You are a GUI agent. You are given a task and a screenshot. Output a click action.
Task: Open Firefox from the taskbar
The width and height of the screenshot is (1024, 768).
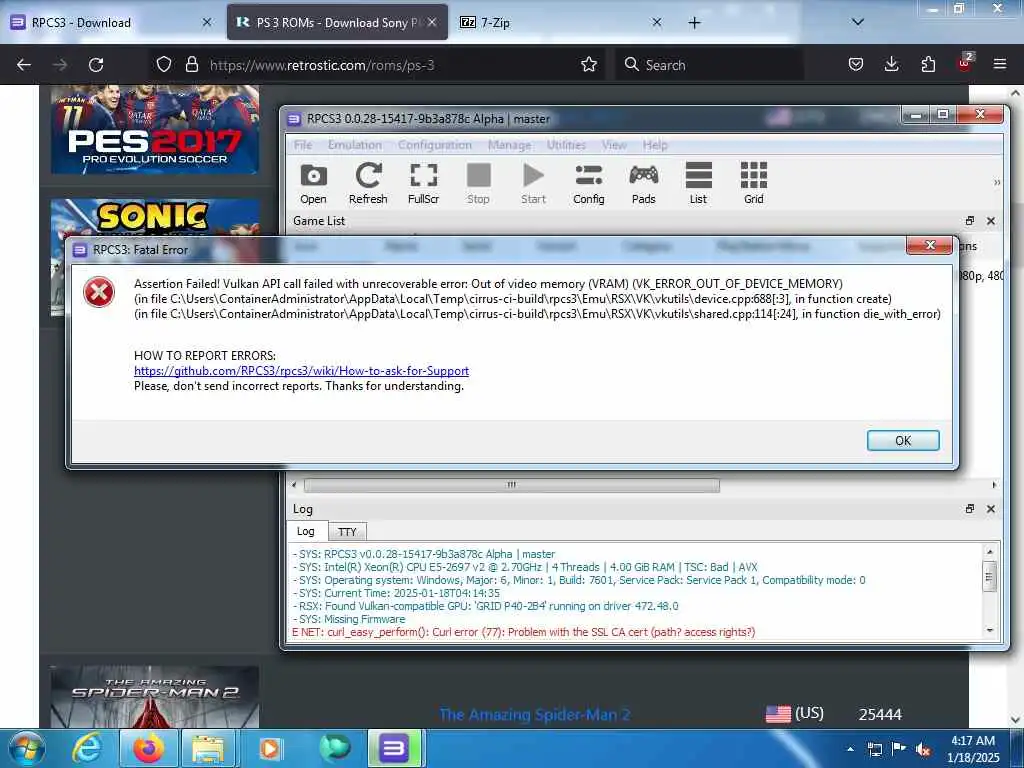click(x=149, y=748)
